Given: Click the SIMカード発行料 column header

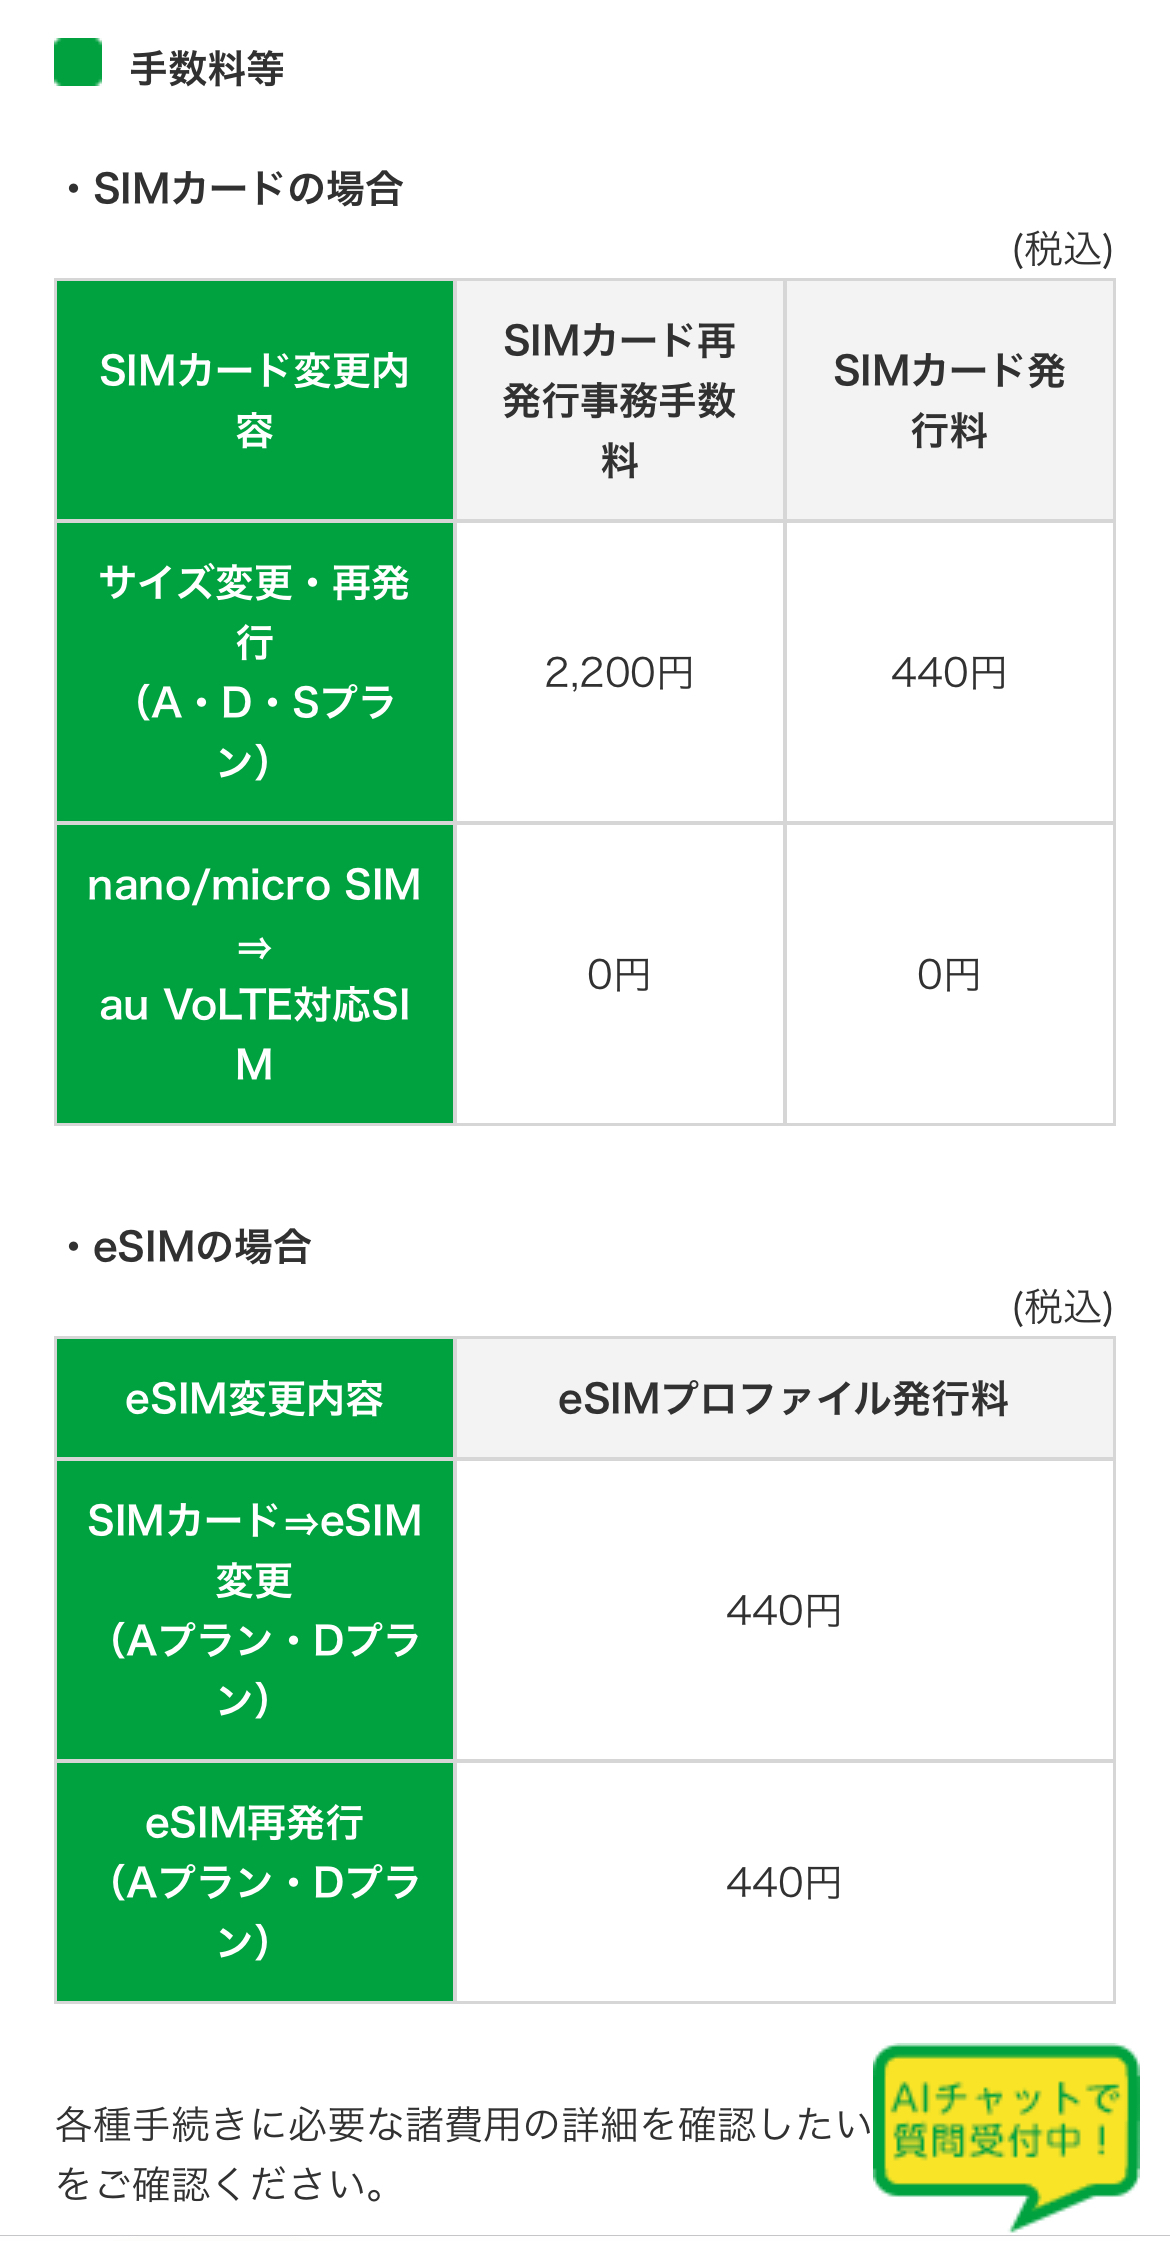Looking at the screenshot, I should (x=949, y=400).
